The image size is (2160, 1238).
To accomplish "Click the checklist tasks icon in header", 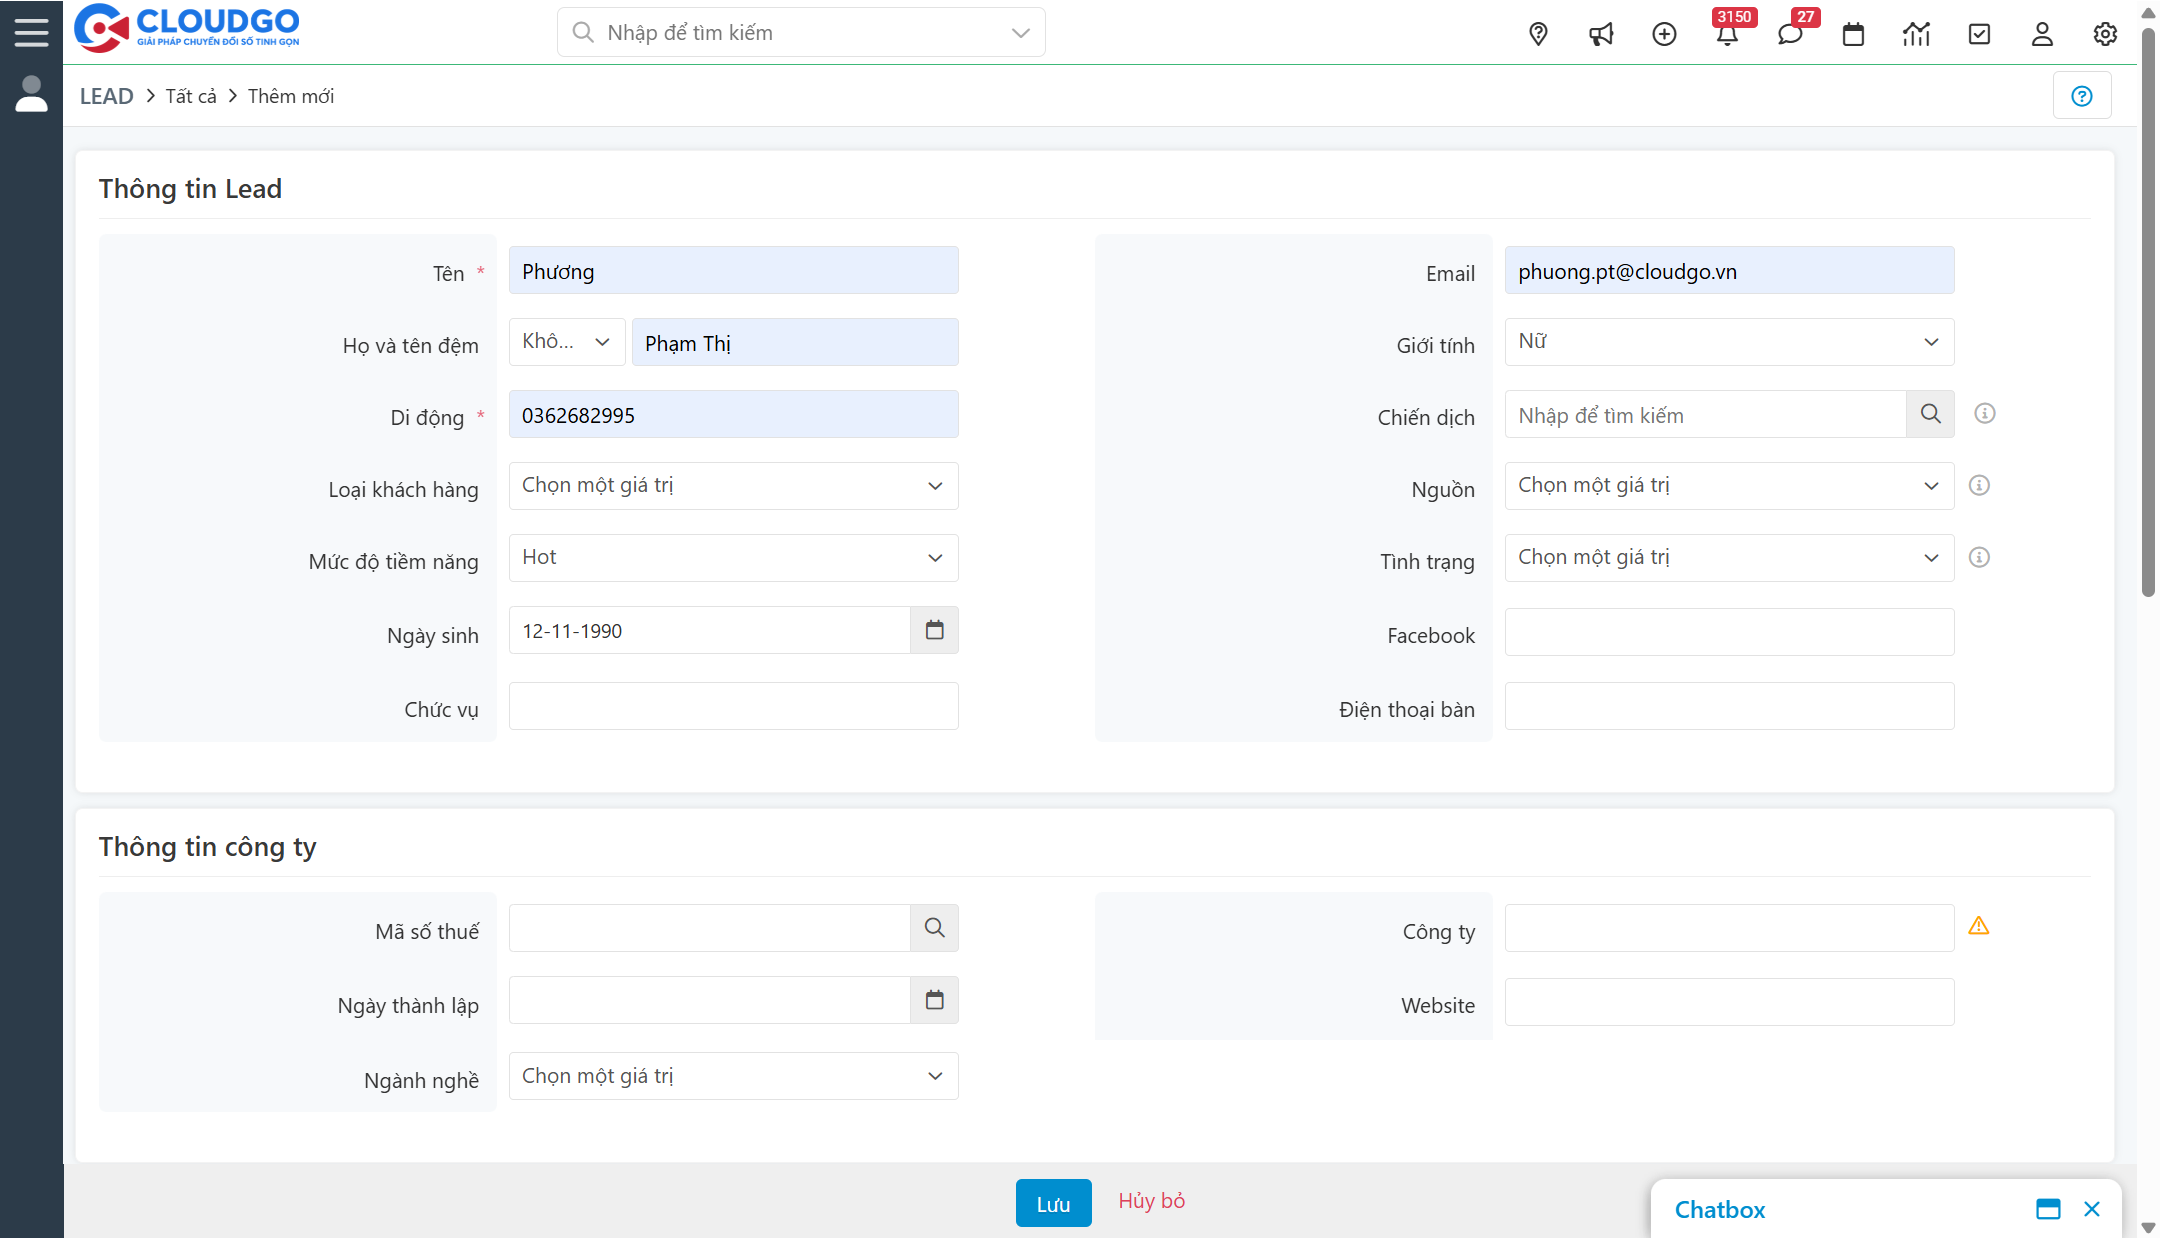I will pyautogui.click(x=1979, y=34).
